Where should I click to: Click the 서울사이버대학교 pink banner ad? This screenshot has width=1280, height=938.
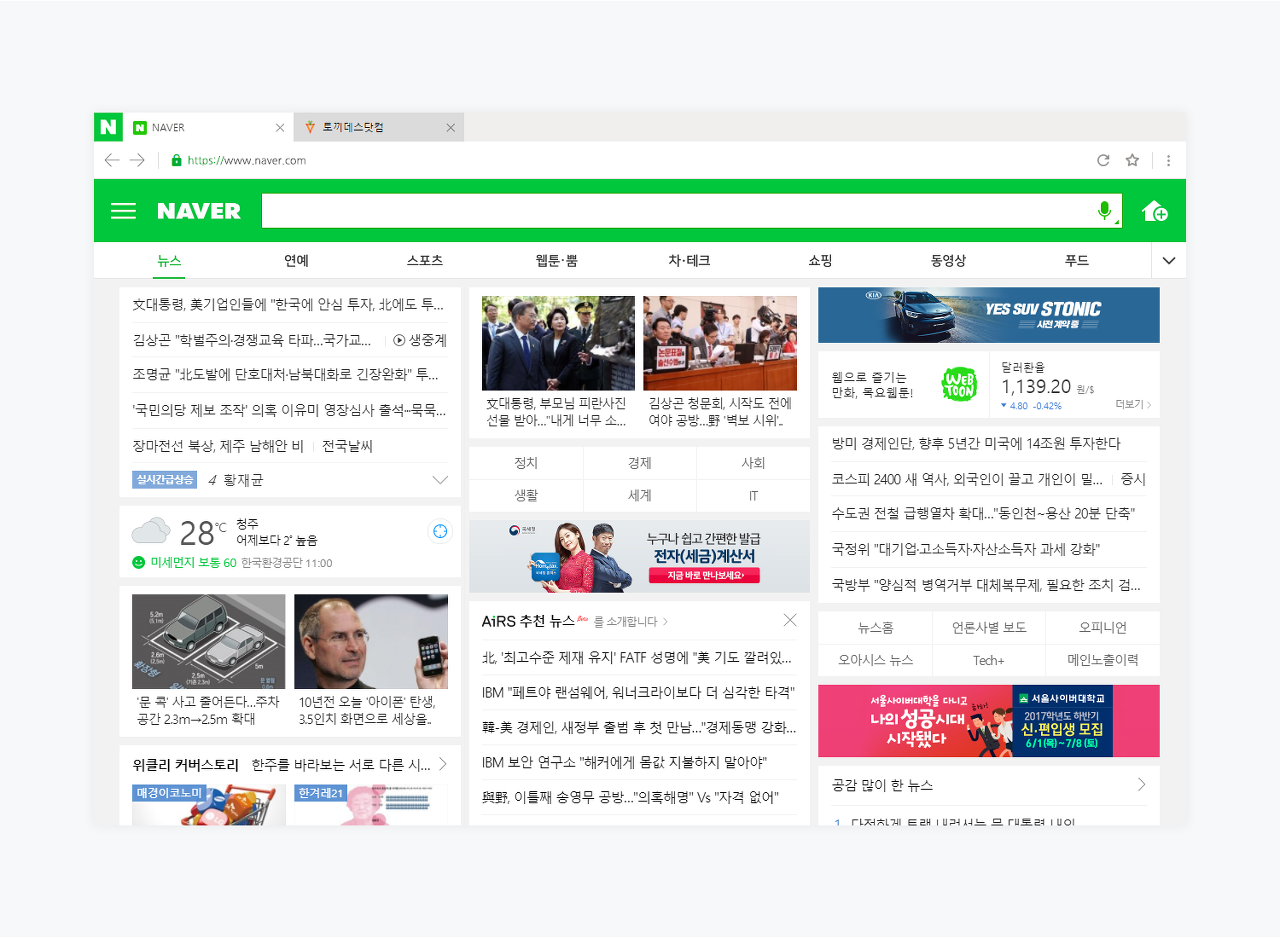[x=989, y=721]
